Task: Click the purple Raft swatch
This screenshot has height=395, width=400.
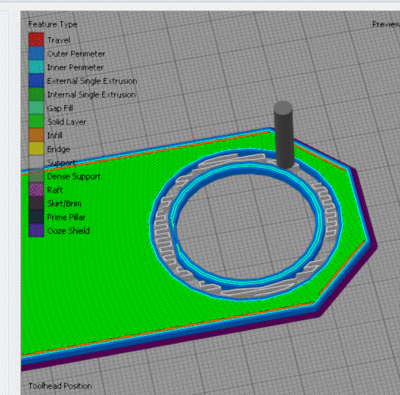Action: [x=36, y=190]
